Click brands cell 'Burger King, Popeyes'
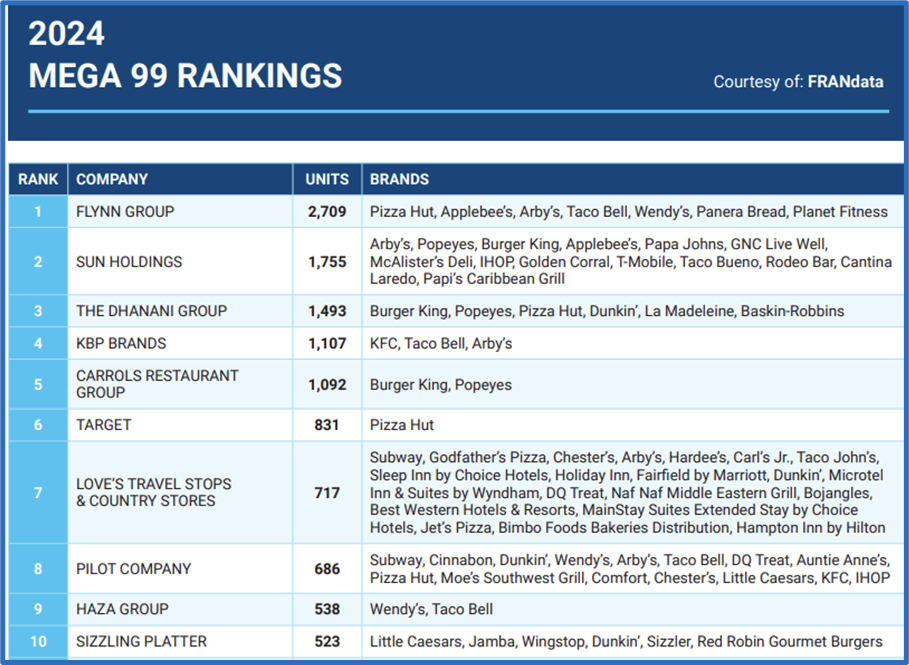 632,384
